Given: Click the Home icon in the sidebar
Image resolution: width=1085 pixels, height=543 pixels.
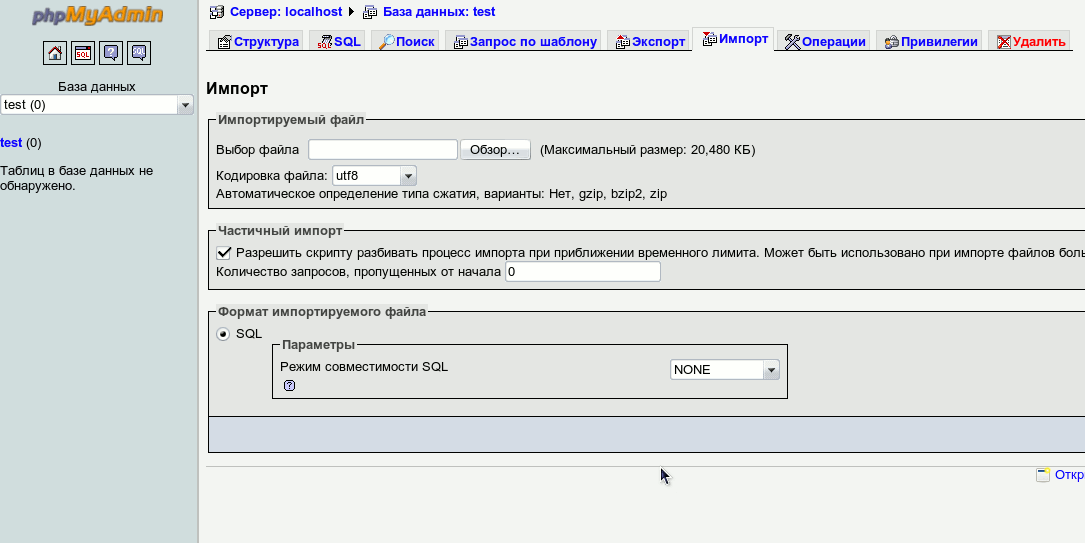Looking at the screenshot, I should tap(55, 53).
